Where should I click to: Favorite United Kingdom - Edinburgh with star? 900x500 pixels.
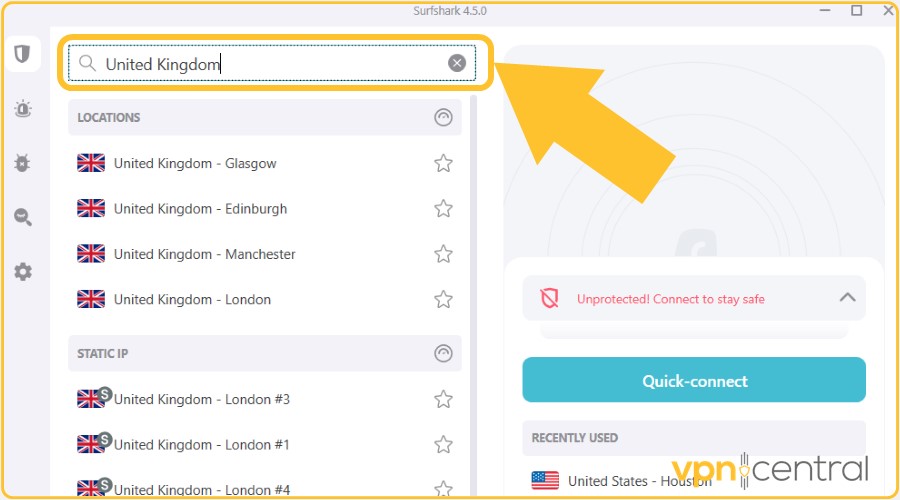click(x=443, y=209)
